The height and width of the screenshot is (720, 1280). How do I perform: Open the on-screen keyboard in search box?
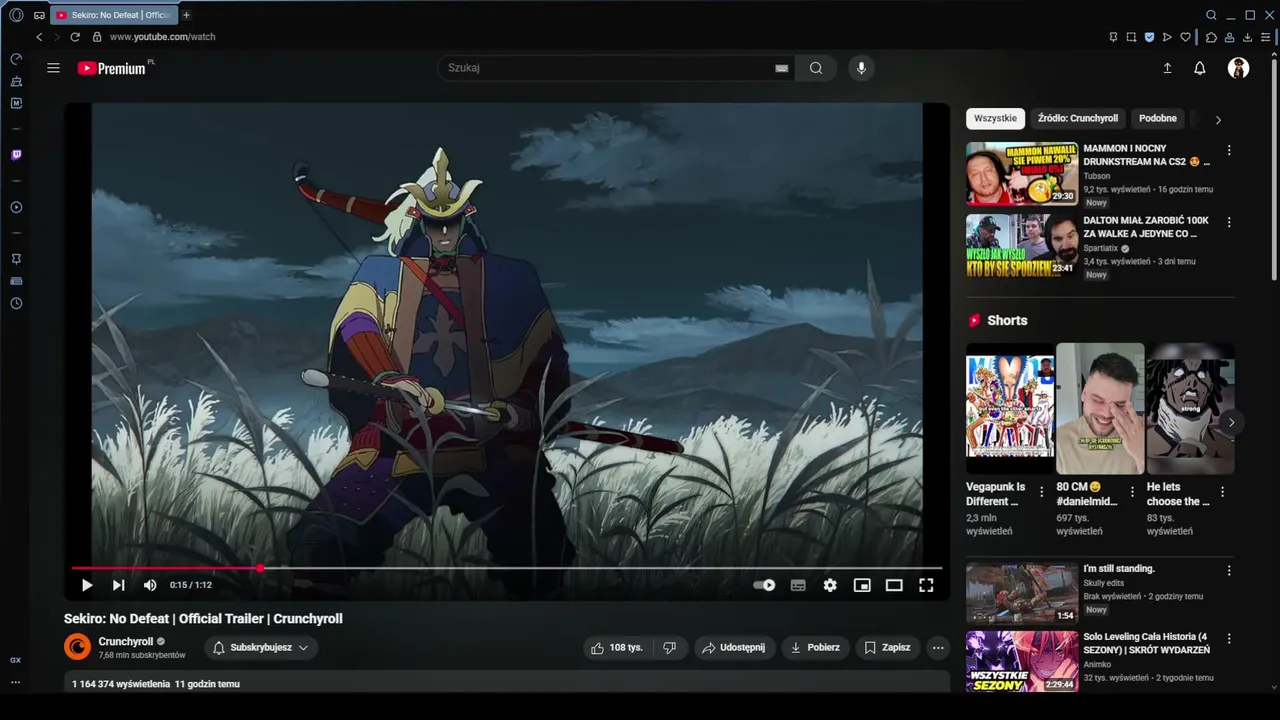pyautogui.click(x=782, y=68)
